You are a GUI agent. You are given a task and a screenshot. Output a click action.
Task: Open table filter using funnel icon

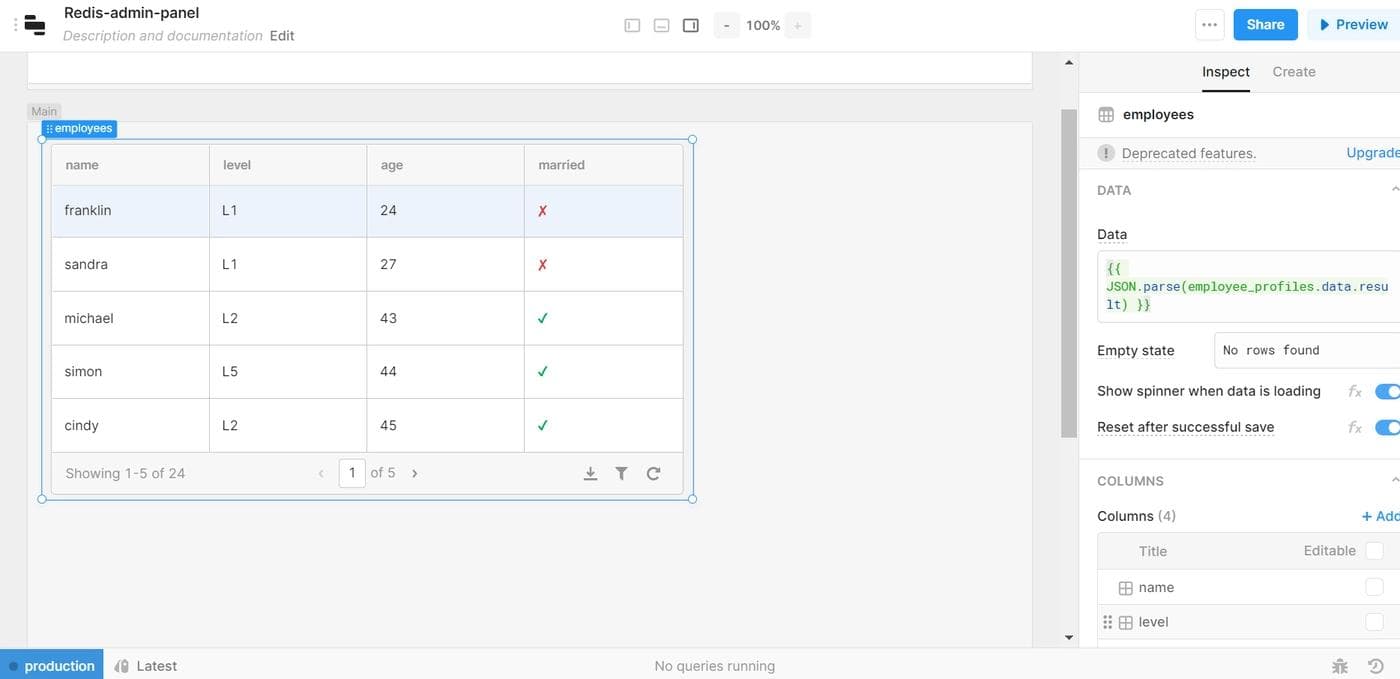click(621, 473)
